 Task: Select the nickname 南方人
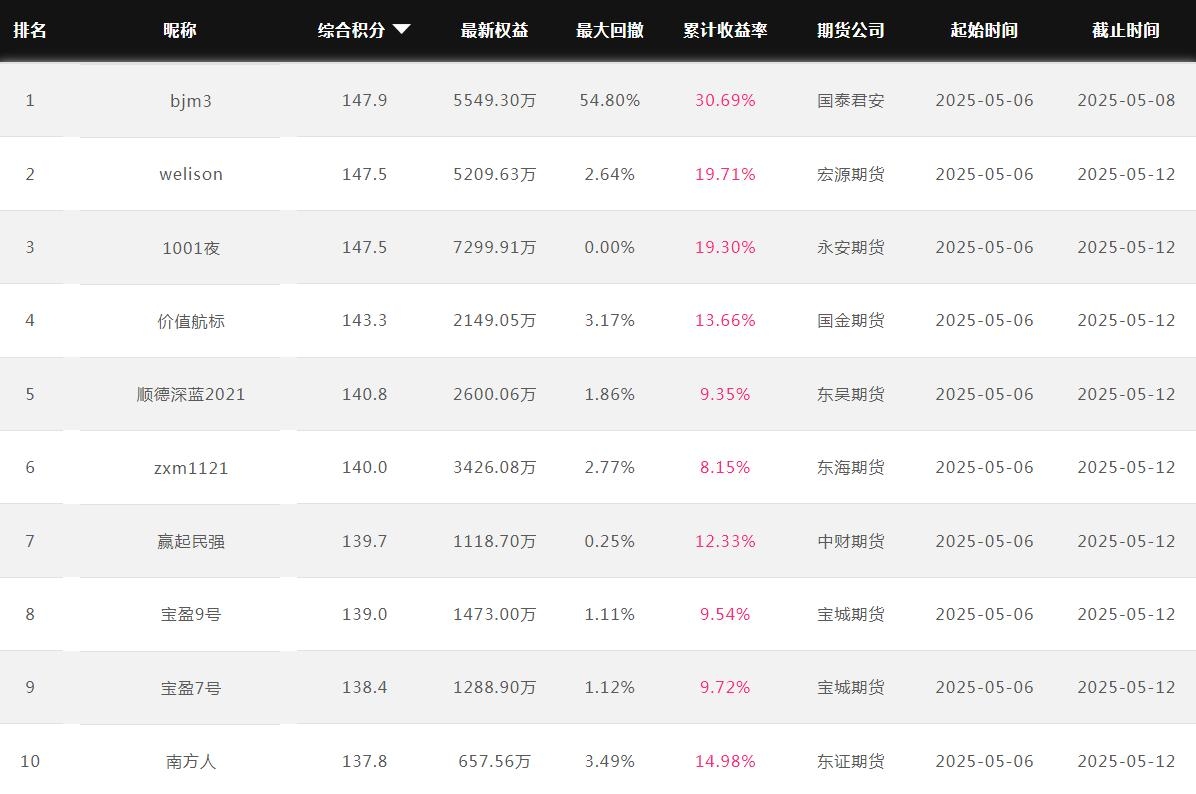click(191, 761)
